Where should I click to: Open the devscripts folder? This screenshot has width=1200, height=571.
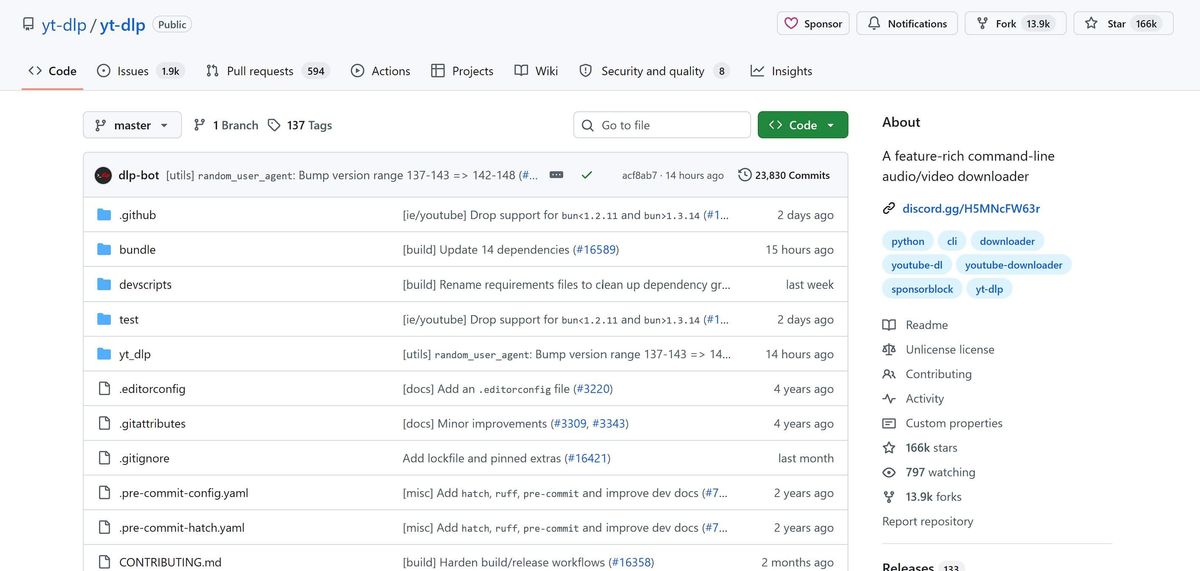(x=145, y=284)
